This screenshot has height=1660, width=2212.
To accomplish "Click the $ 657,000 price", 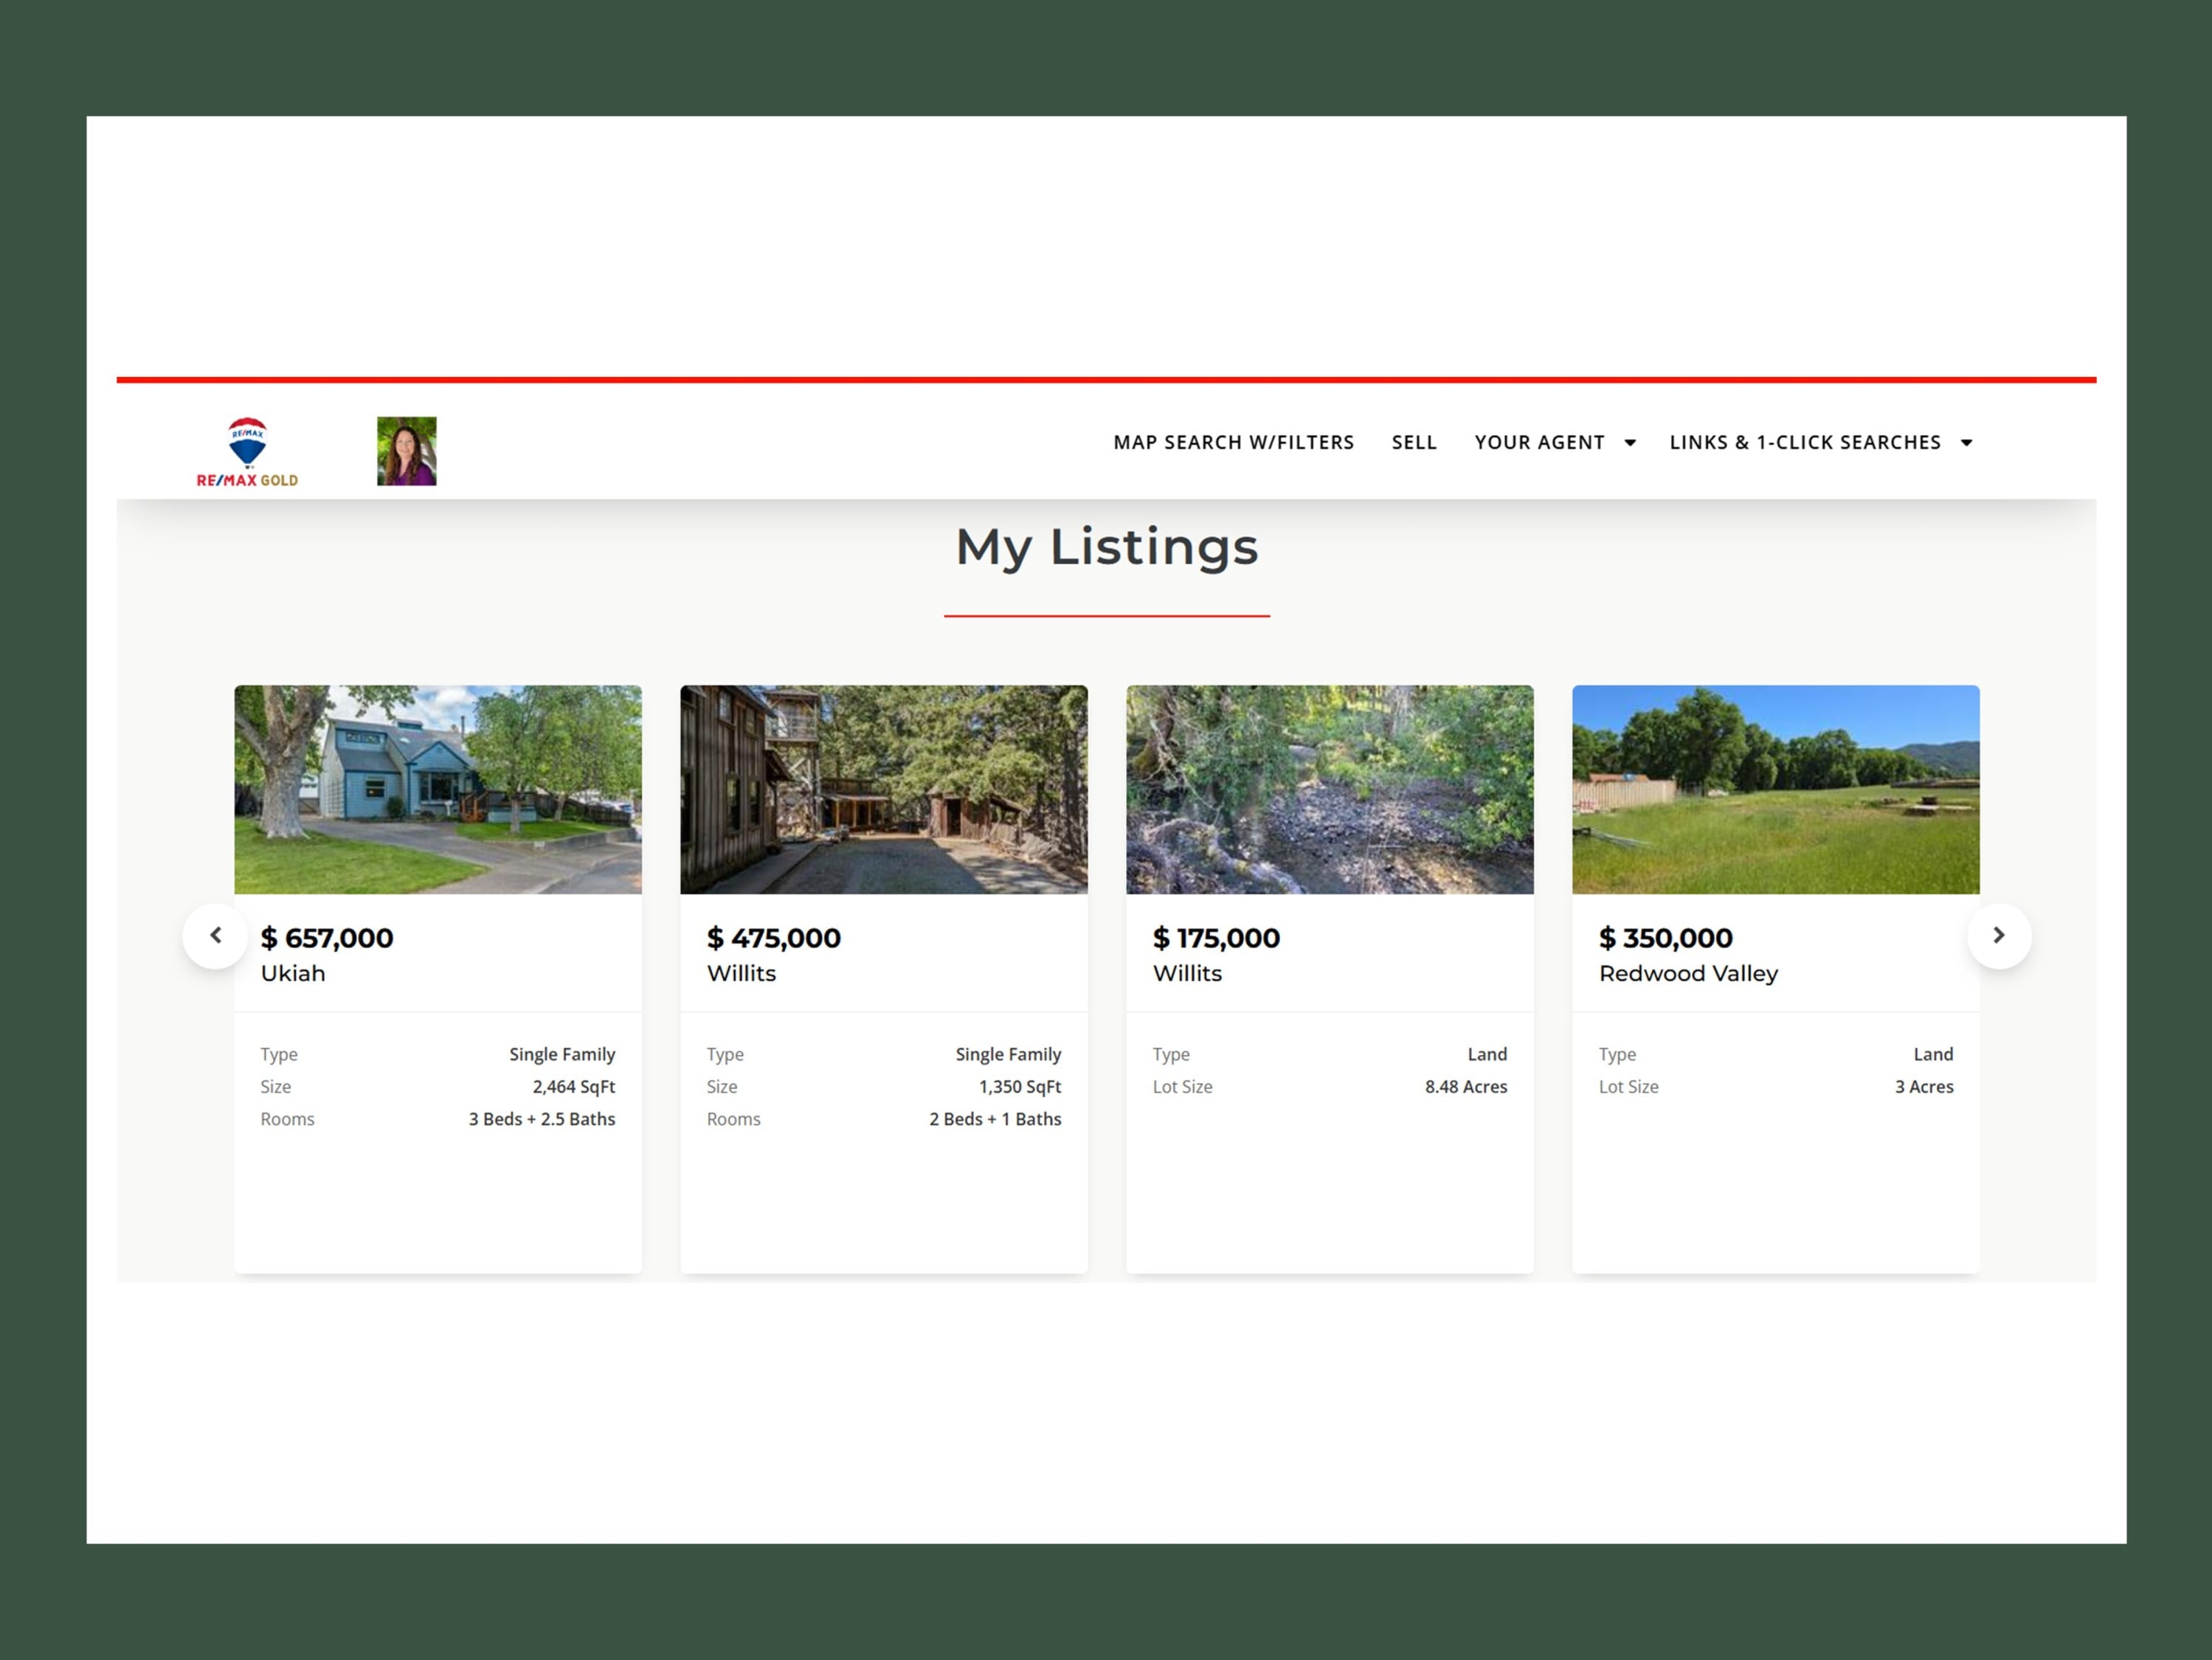I will point(327,938).
